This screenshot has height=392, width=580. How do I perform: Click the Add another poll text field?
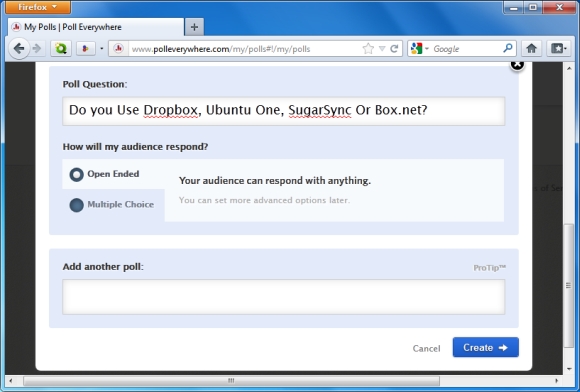click(x=283, y=297)
